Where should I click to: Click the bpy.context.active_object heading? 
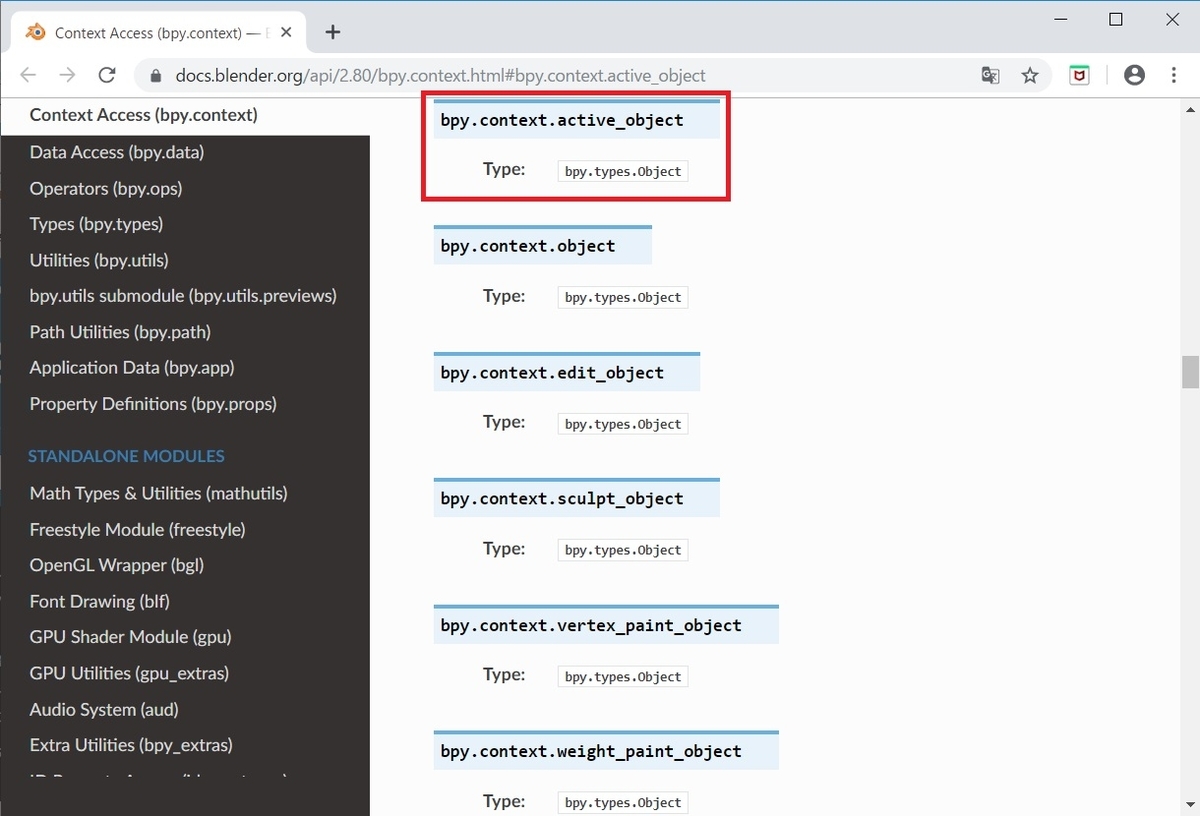(x=562, y=120)
